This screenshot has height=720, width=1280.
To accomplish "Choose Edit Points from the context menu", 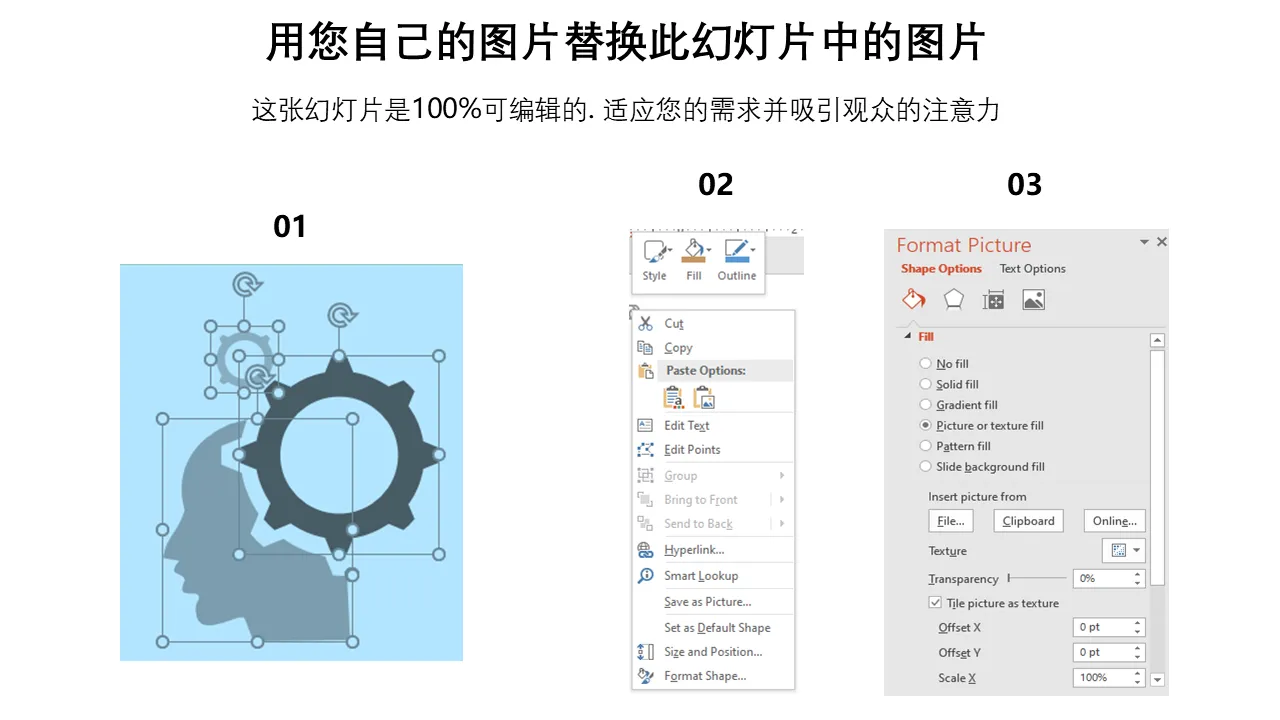I will (692, 449).
